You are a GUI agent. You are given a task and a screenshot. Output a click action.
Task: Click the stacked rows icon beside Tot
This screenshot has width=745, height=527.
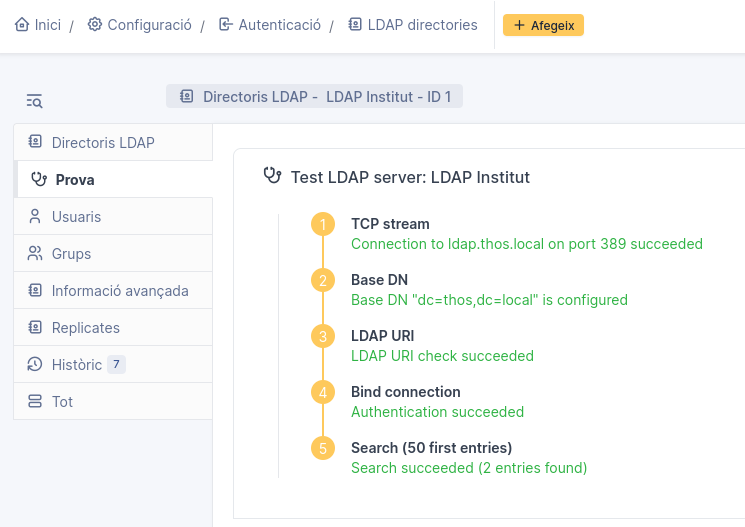click(35, 401)
